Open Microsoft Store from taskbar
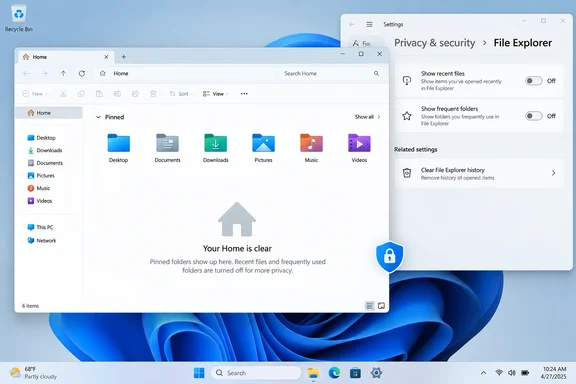Image resolution: width=576 pixels, height=384 pixels. click(355, 373)
